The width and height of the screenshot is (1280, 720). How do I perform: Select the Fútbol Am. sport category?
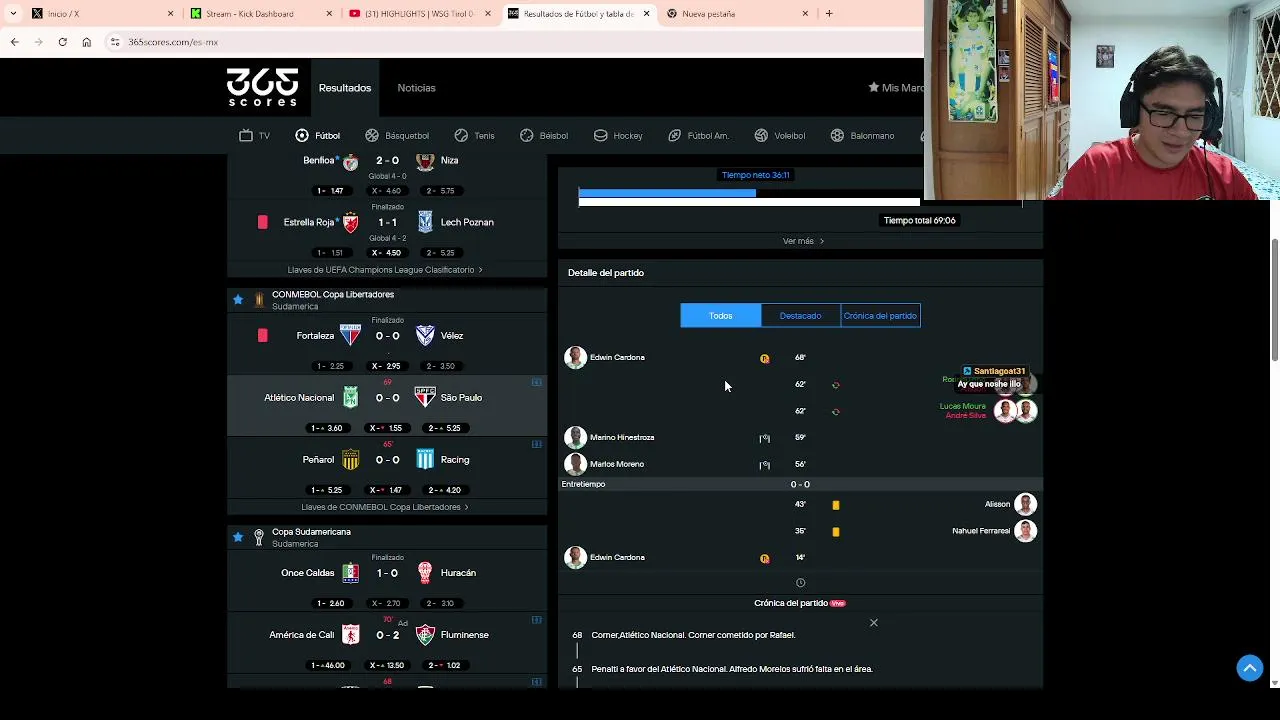[698, 135]
